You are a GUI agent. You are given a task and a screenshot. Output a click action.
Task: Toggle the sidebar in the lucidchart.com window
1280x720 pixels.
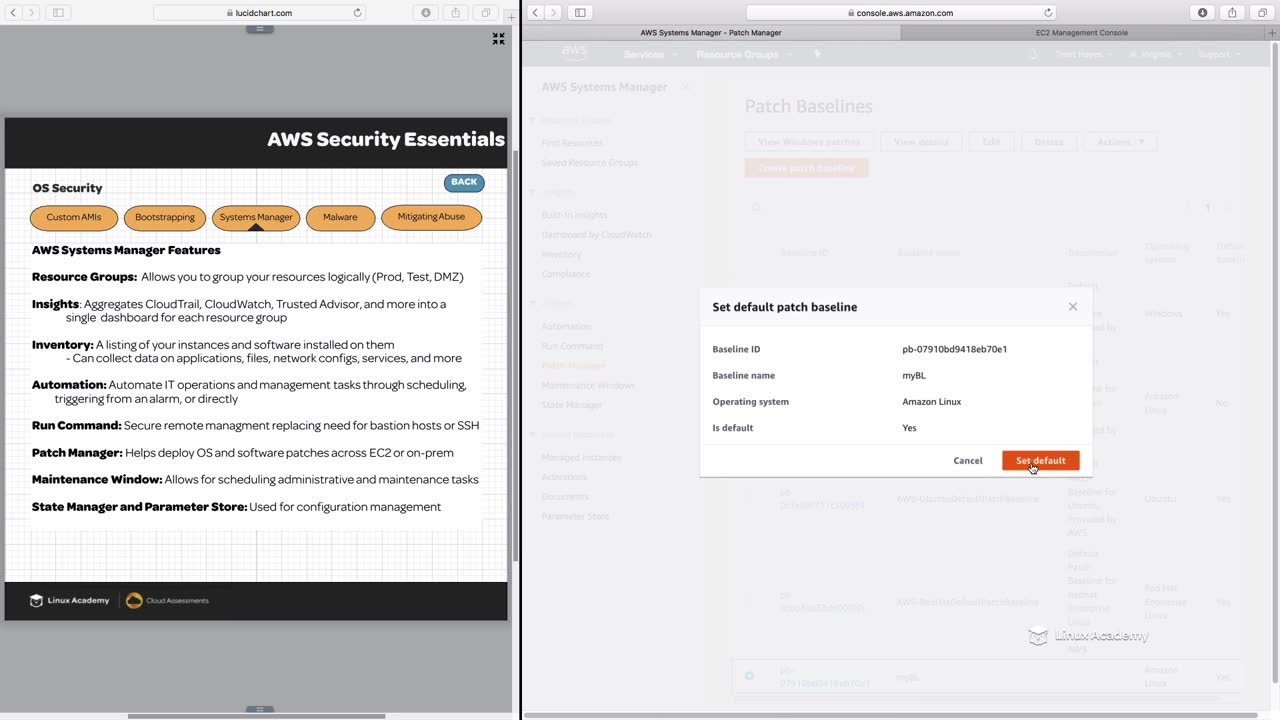coord(58,13)
